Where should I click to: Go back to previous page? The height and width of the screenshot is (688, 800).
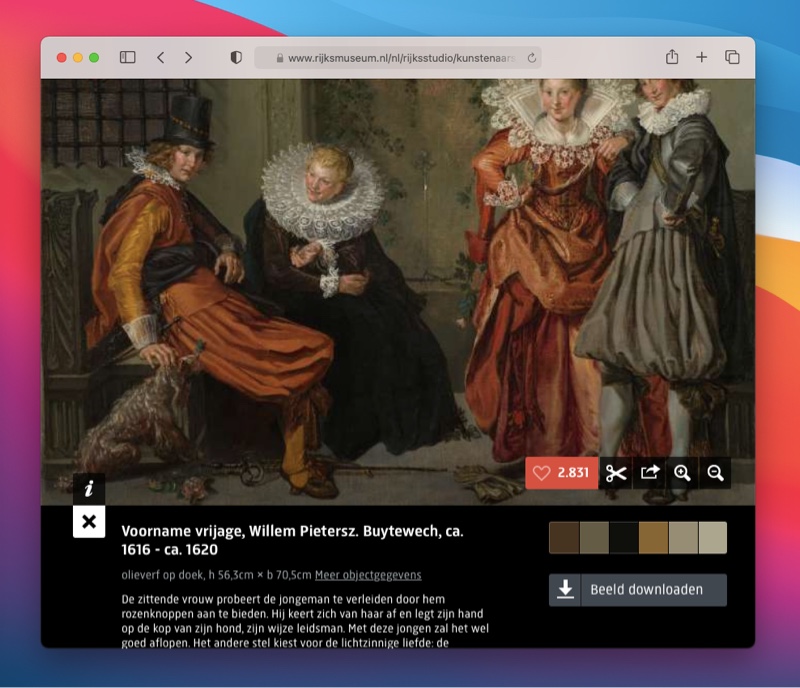pos(161,57)
